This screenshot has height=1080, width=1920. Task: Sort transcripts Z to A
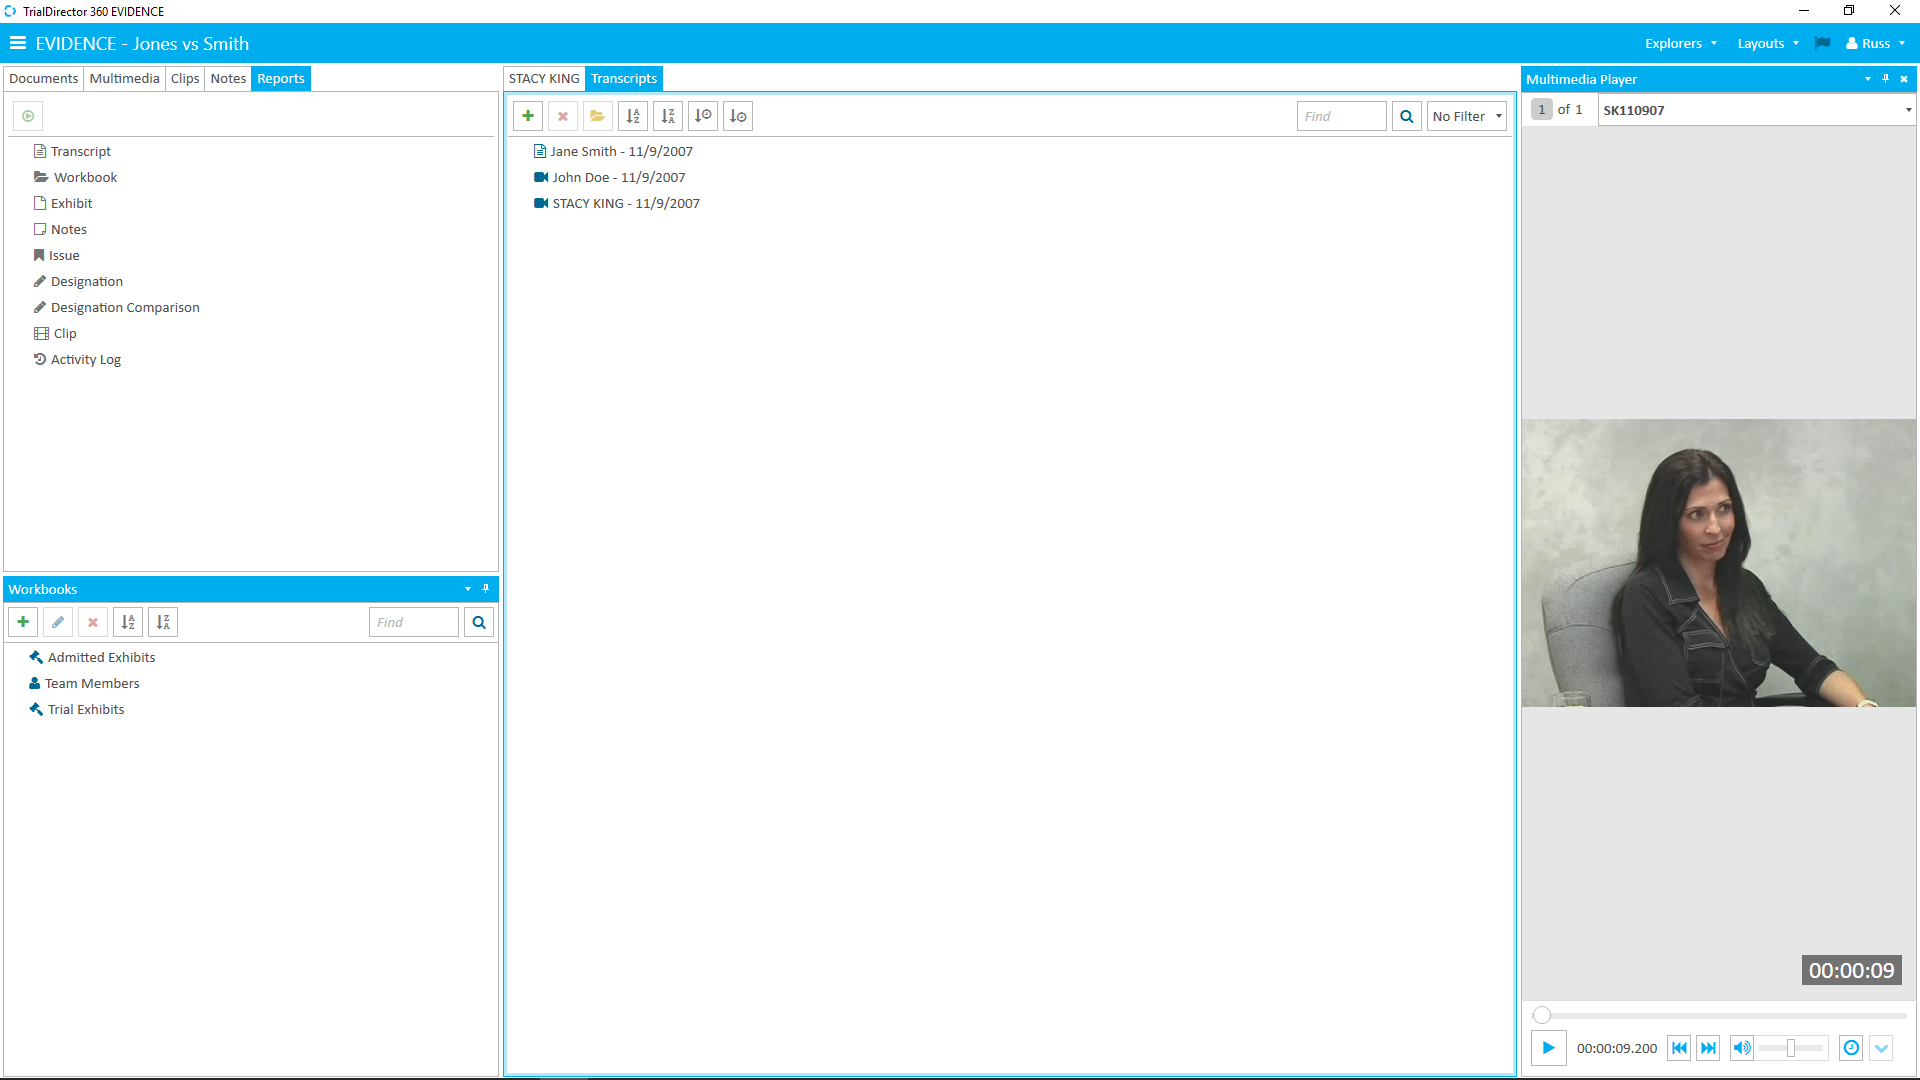668,116
